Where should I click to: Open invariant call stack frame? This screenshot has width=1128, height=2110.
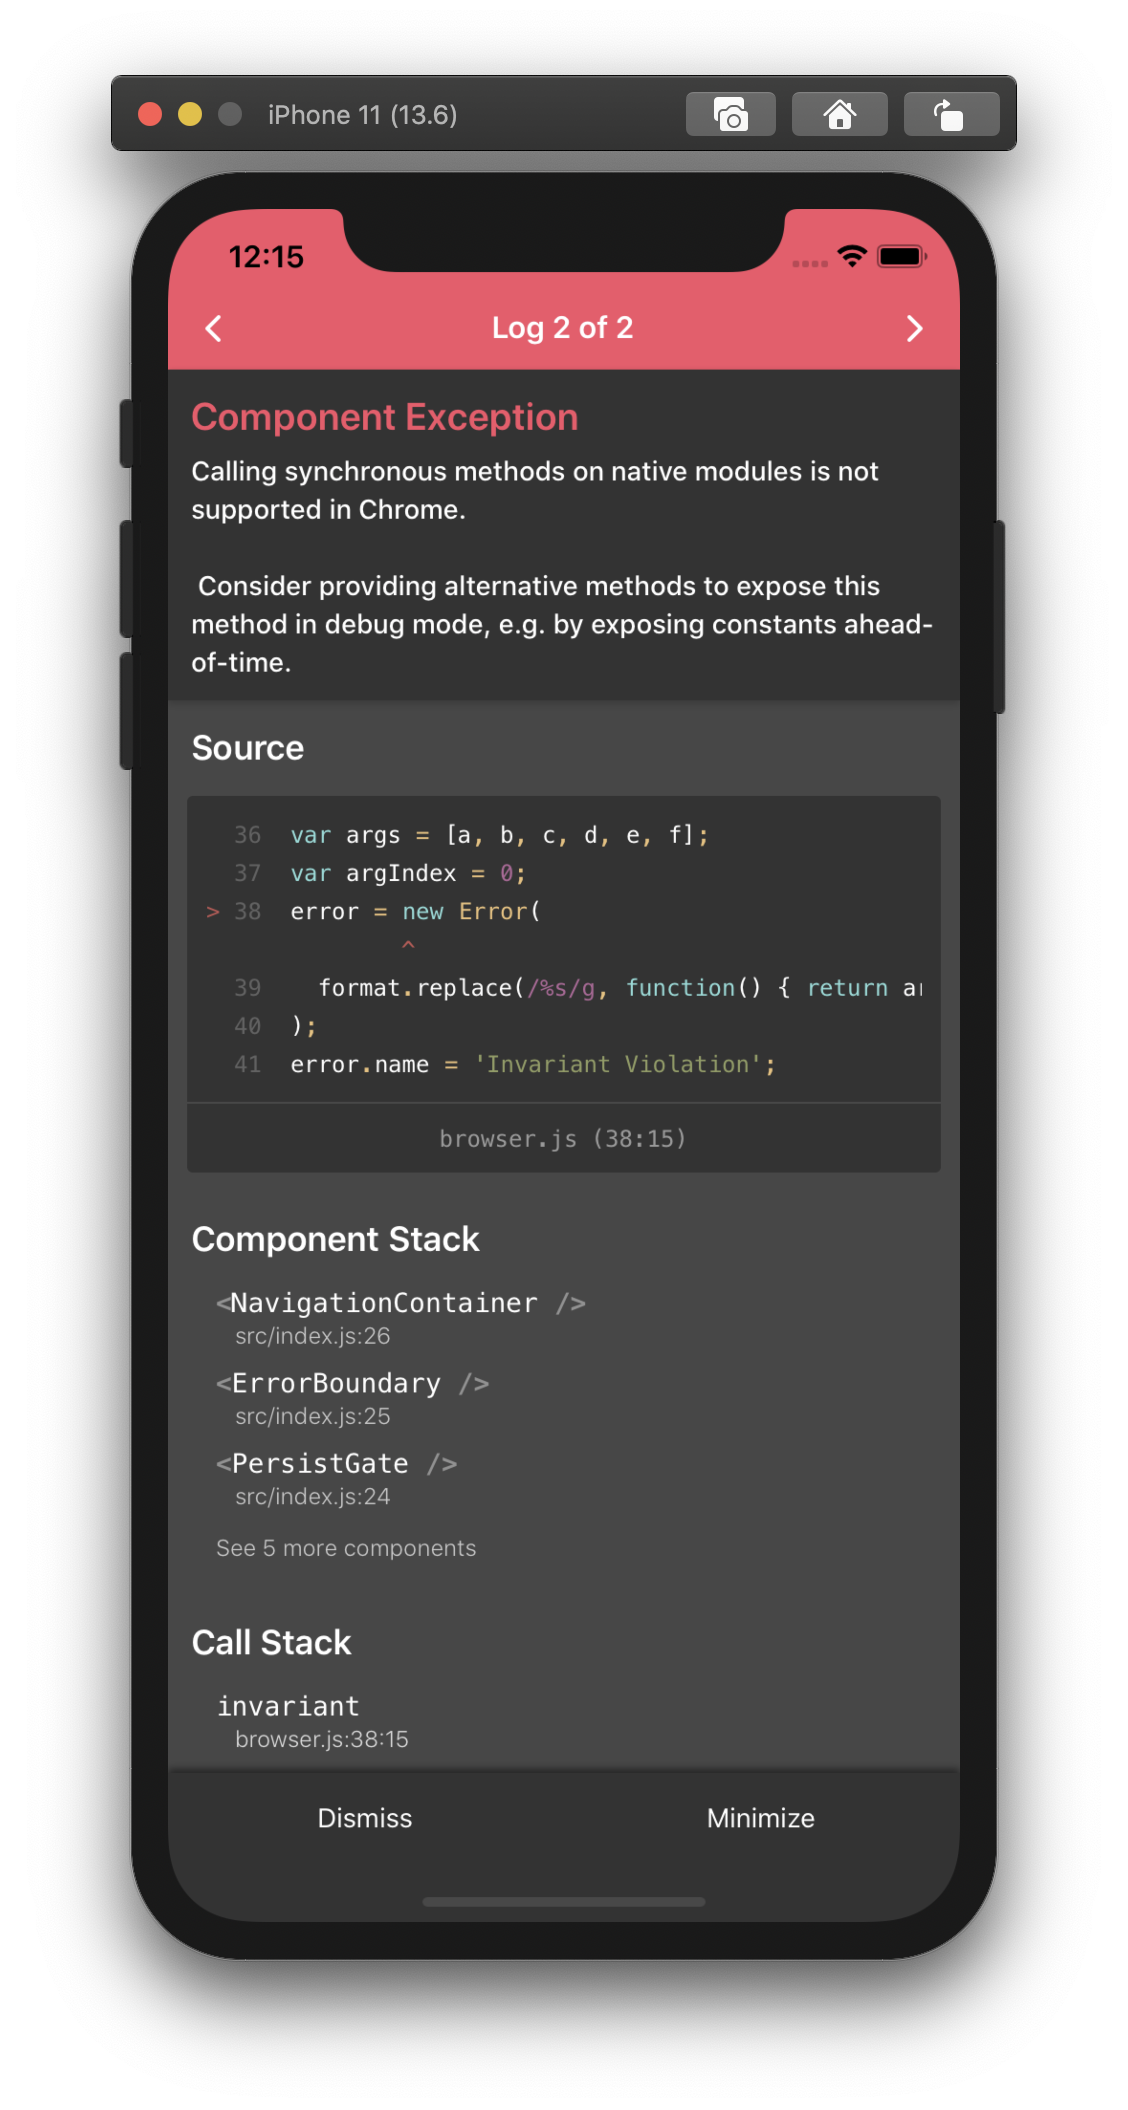click(x=312, y=1720)
